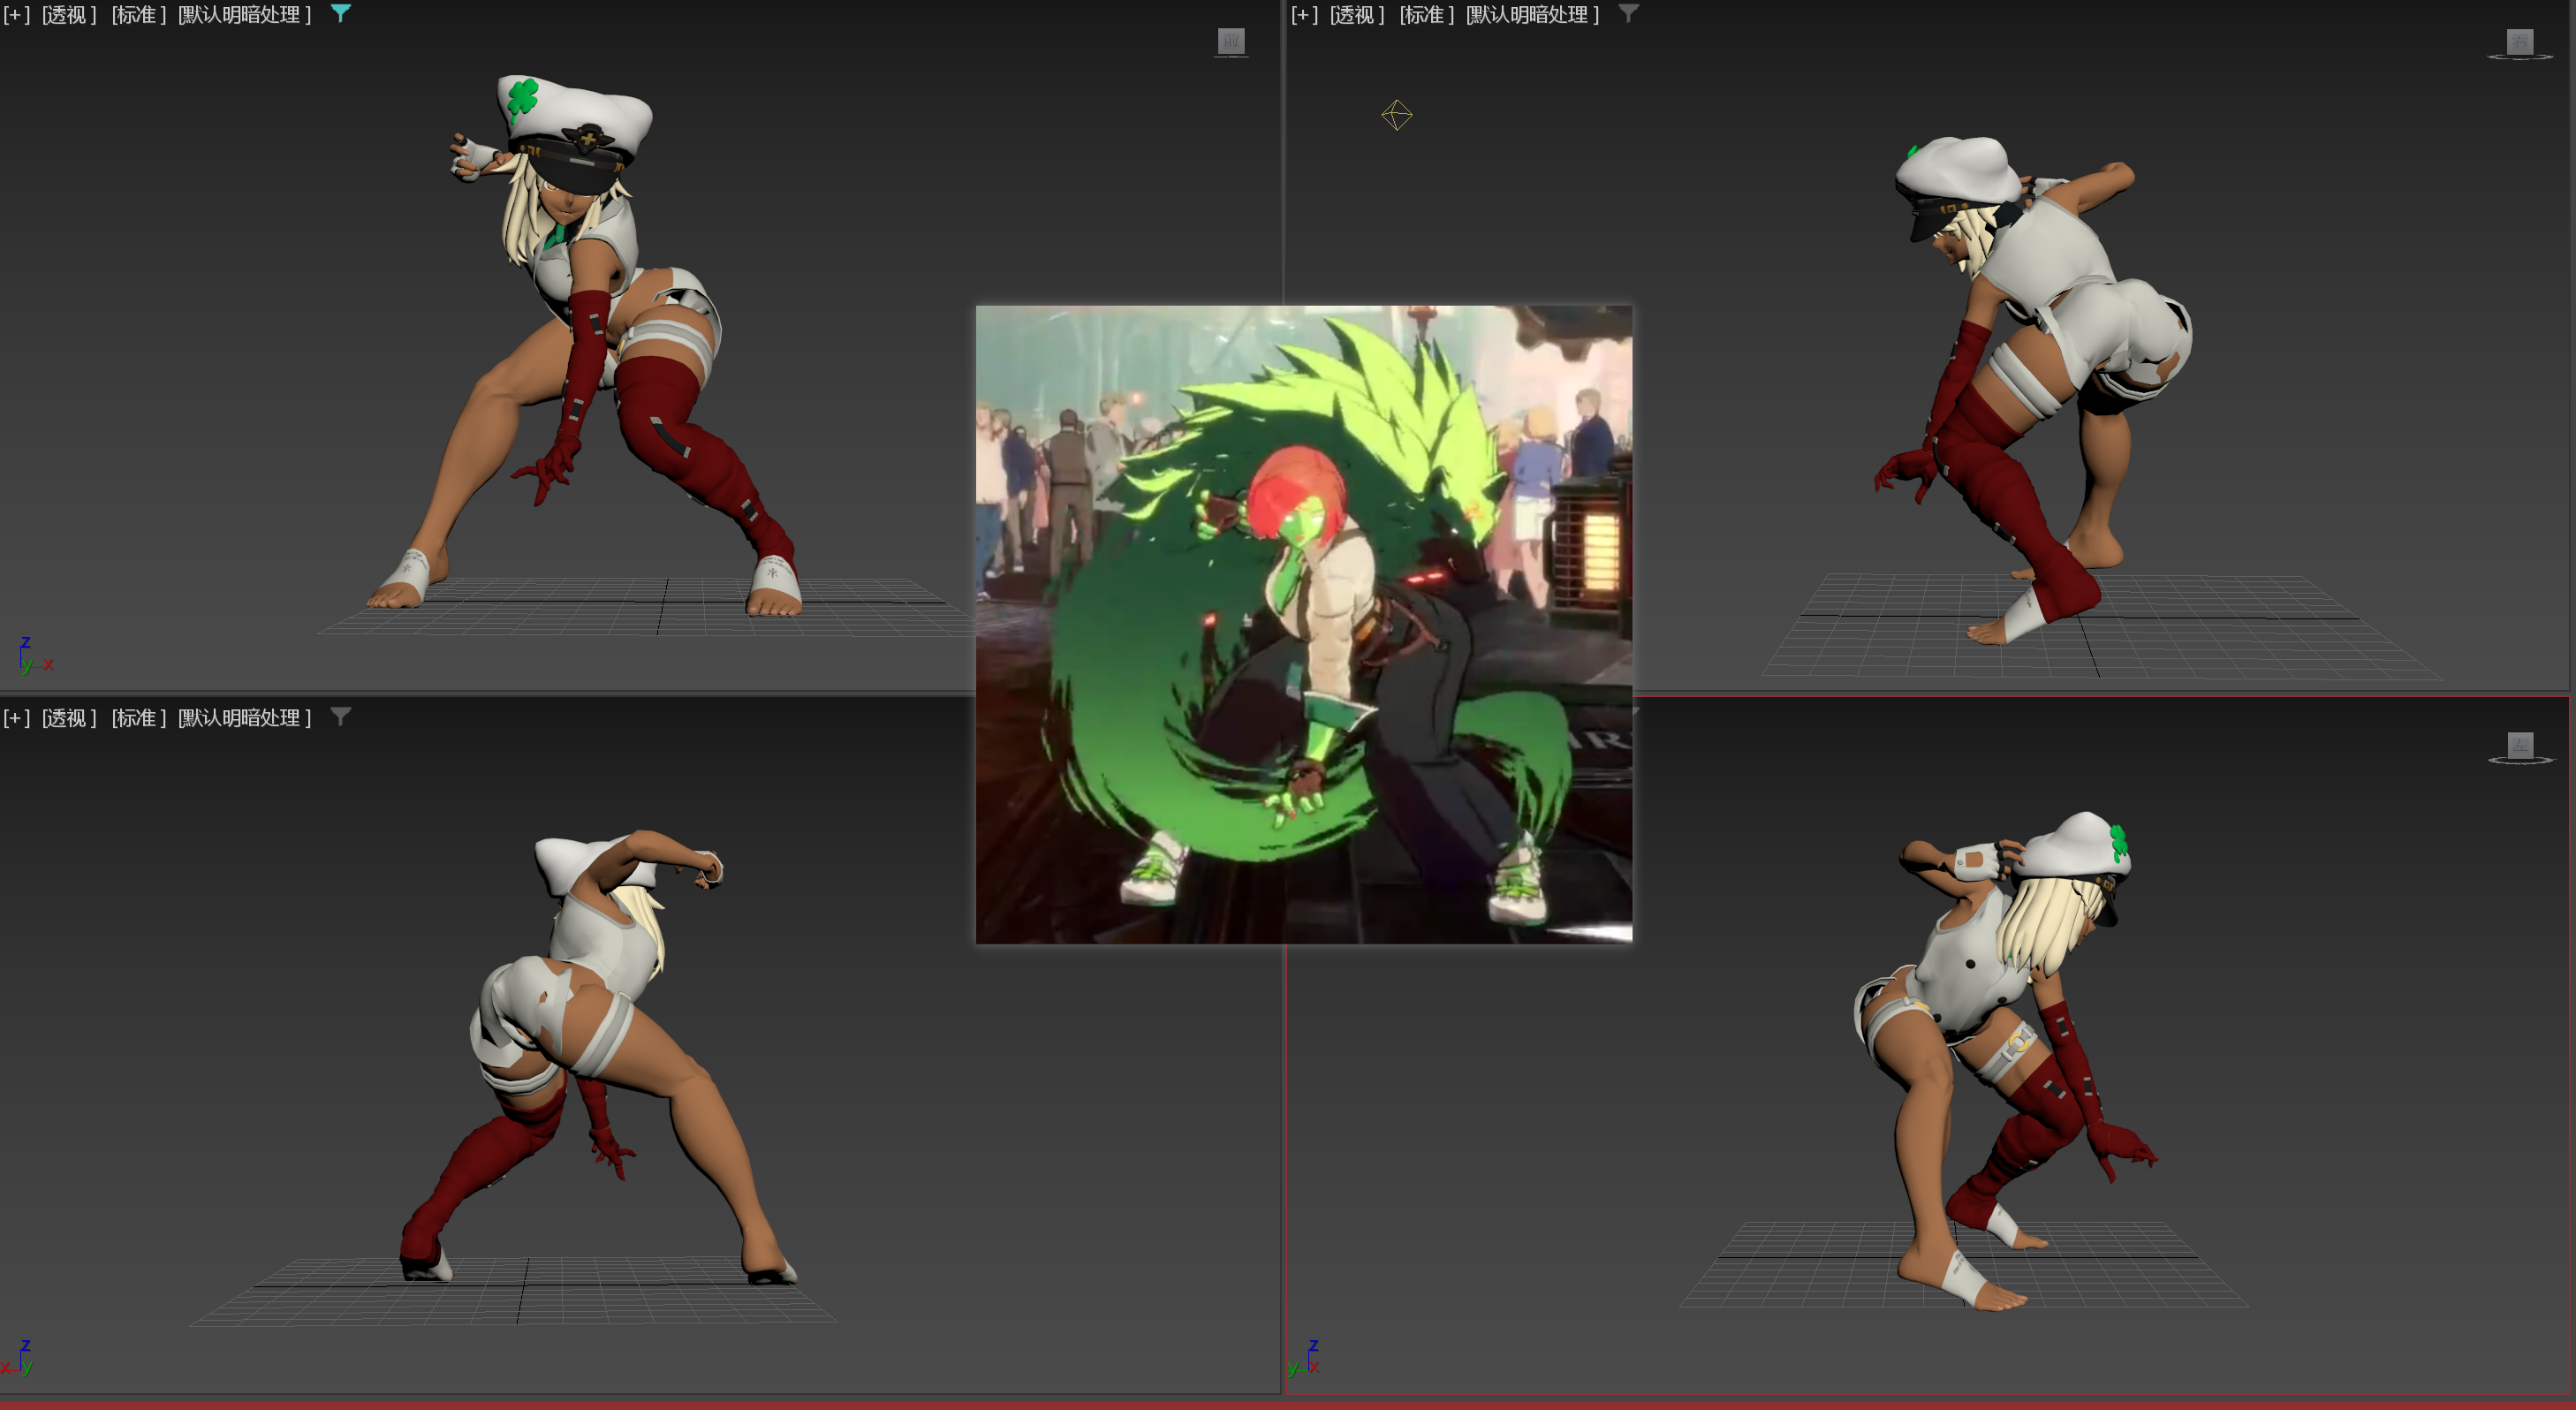Open [默认明暗处理] shading menu in top-right viewport
The width and height of the screenshot is (2576, 1410).
1533,15
